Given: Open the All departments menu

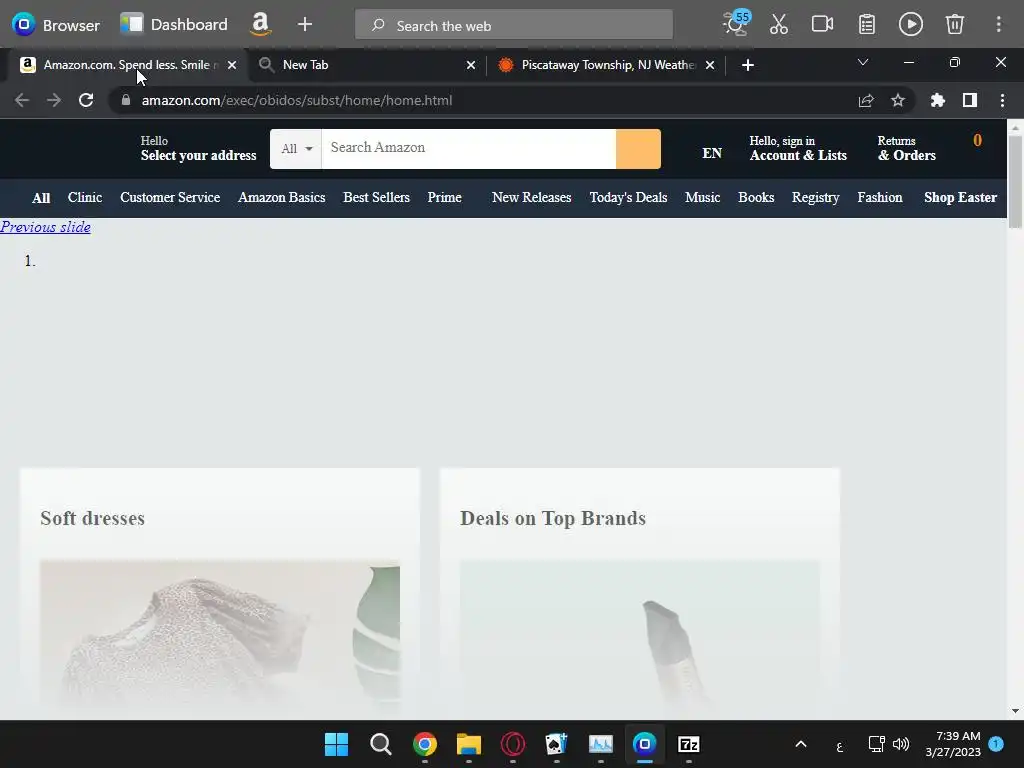Looking at the screenshot, I should pos(41,198).
